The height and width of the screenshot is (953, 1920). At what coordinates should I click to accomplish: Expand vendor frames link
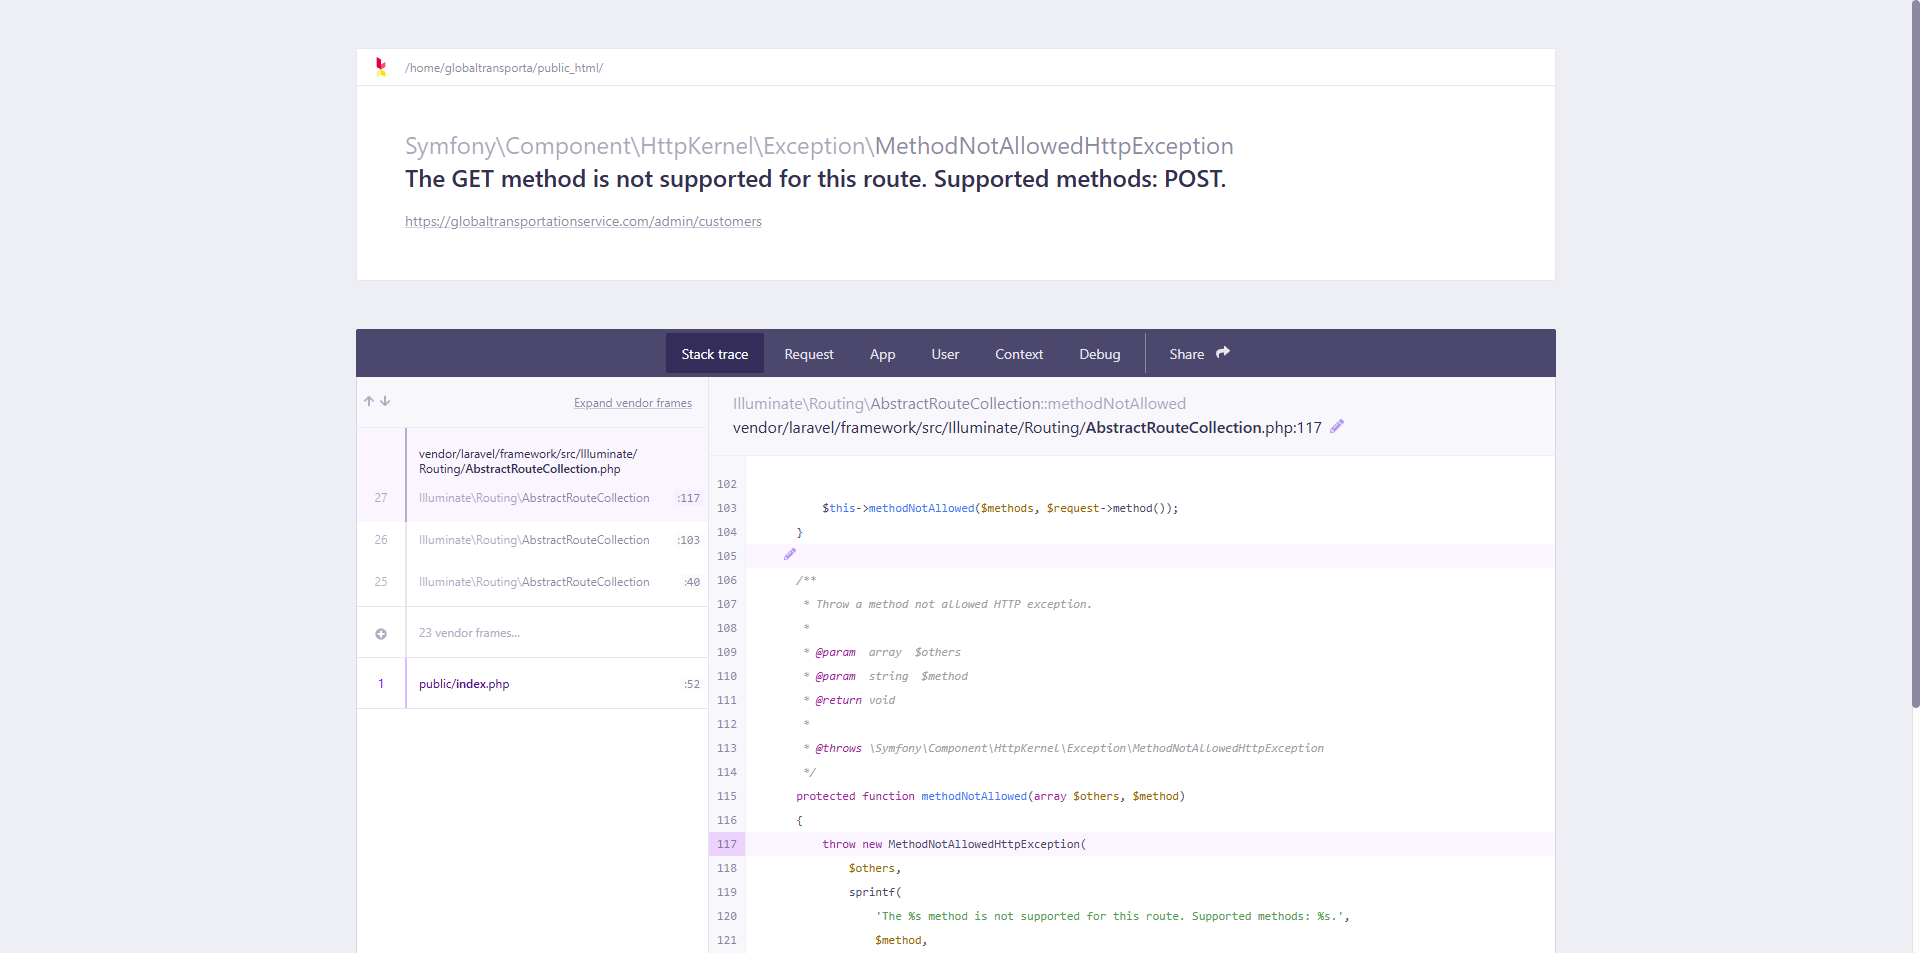pos(632,403)
